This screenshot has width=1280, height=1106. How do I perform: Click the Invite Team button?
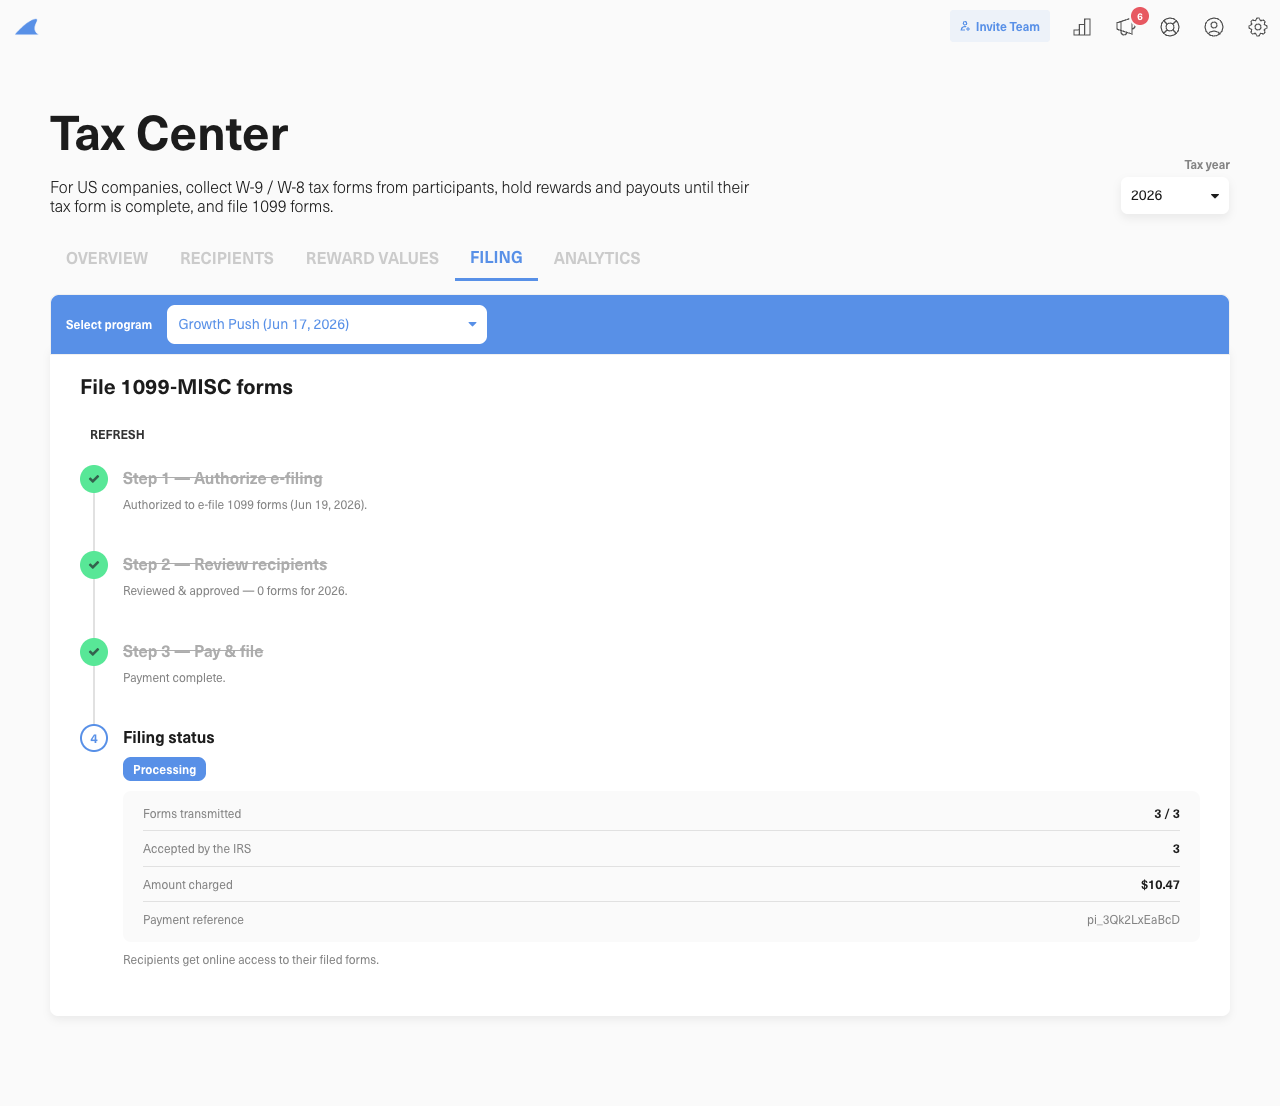(1000, 26)
